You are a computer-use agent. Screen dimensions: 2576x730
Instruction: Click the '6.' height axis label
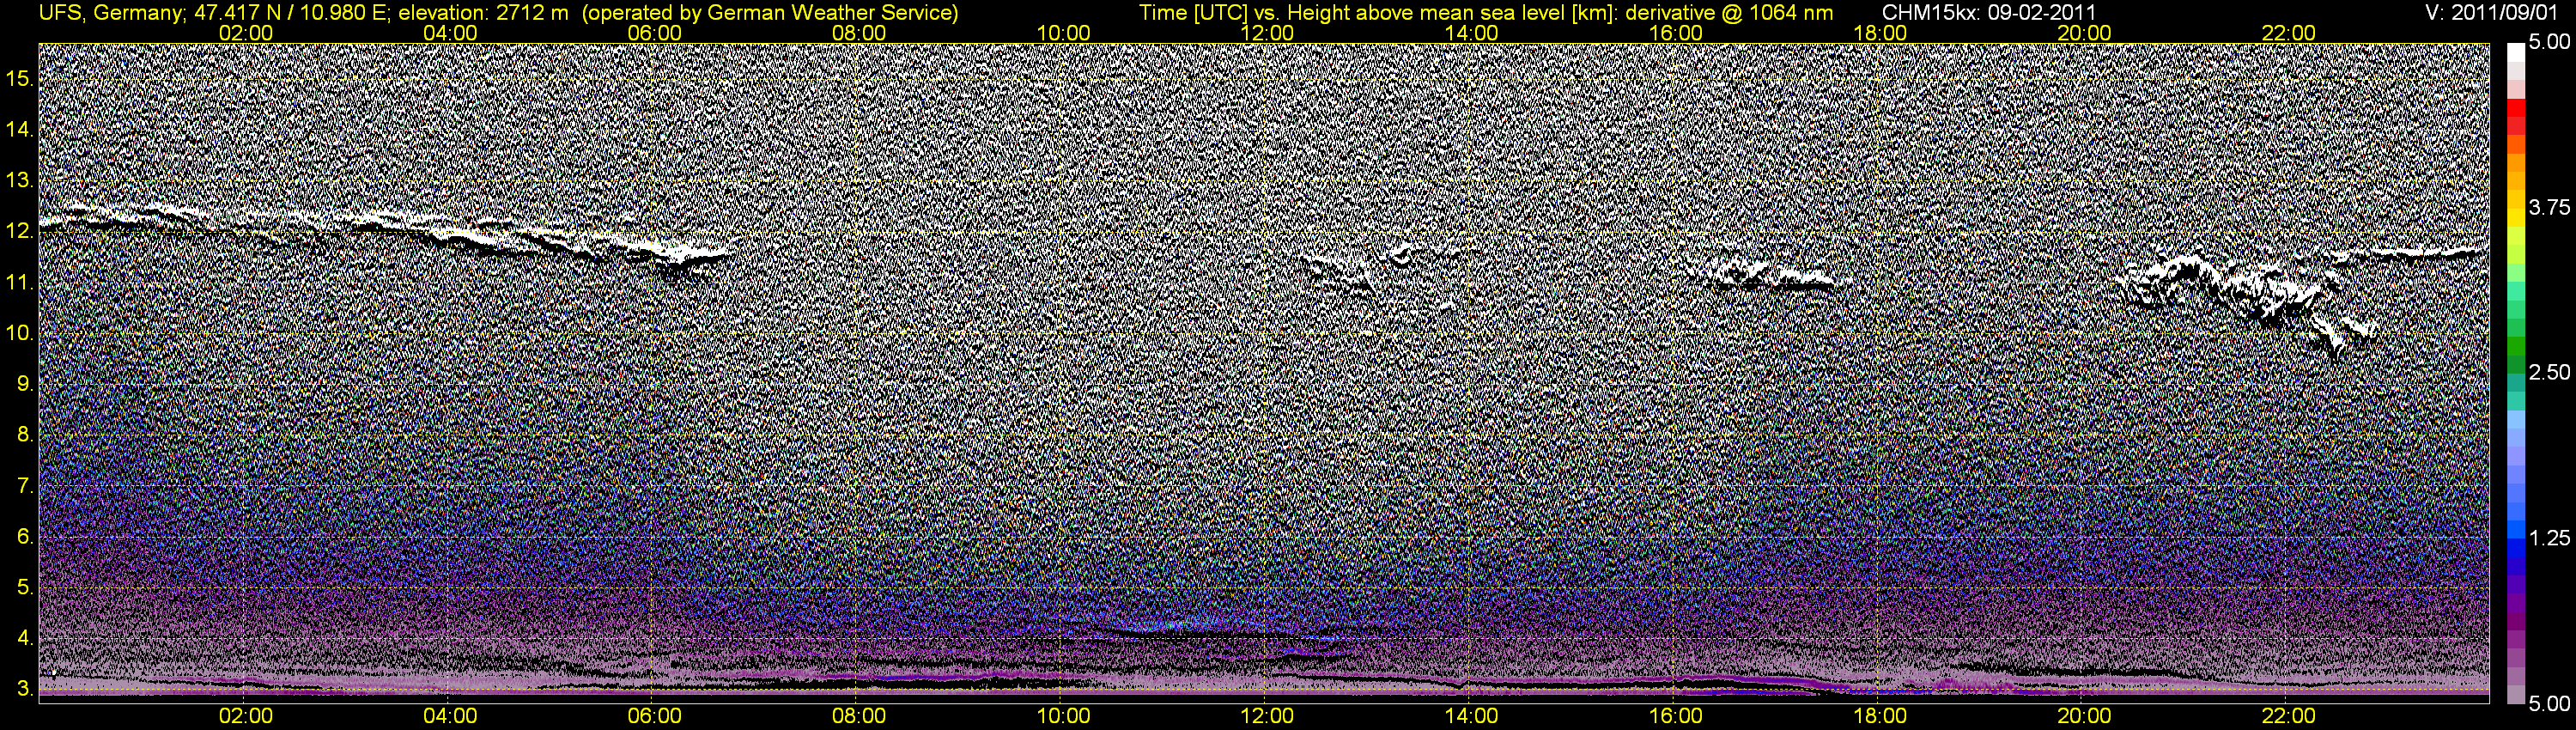tap(26, 537)
